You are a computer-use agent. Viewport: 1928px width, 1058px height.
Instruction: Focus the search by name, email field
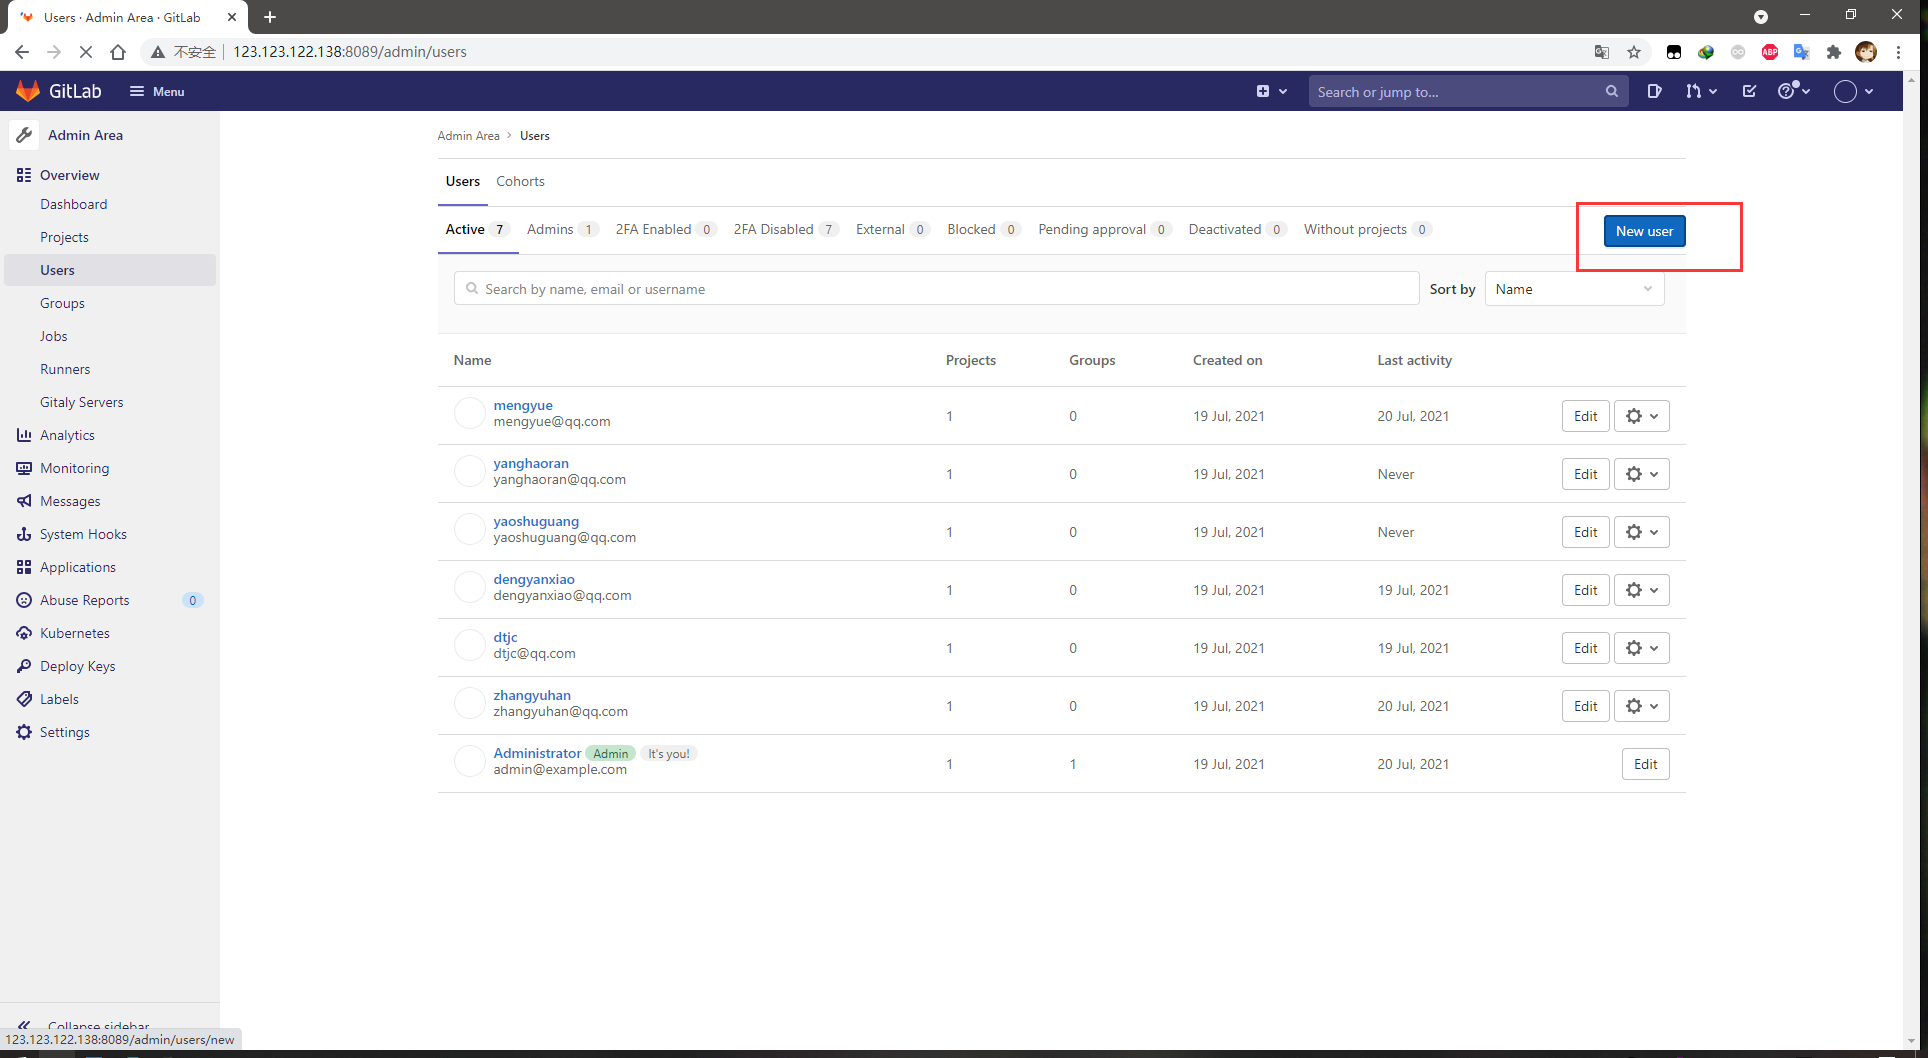937,289
